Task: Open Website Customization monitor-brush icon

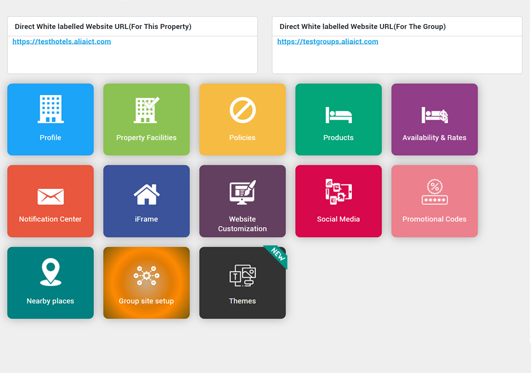Action: pyautogui.click(x=242, y=192)
